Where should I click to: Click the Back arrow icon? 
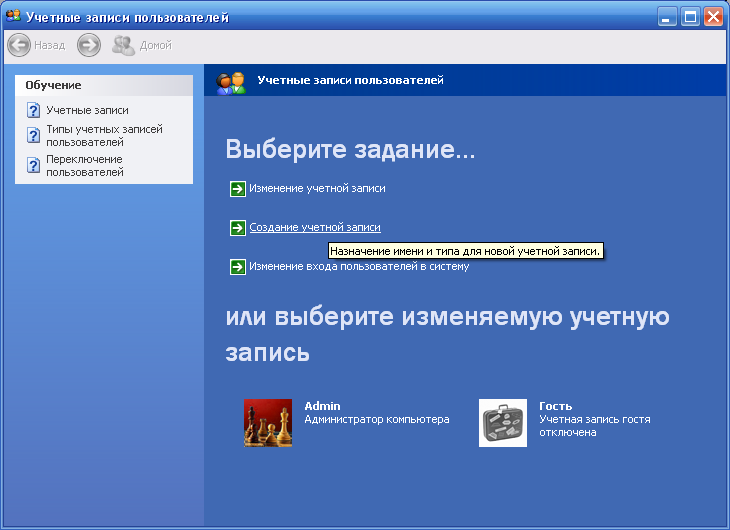19,45
